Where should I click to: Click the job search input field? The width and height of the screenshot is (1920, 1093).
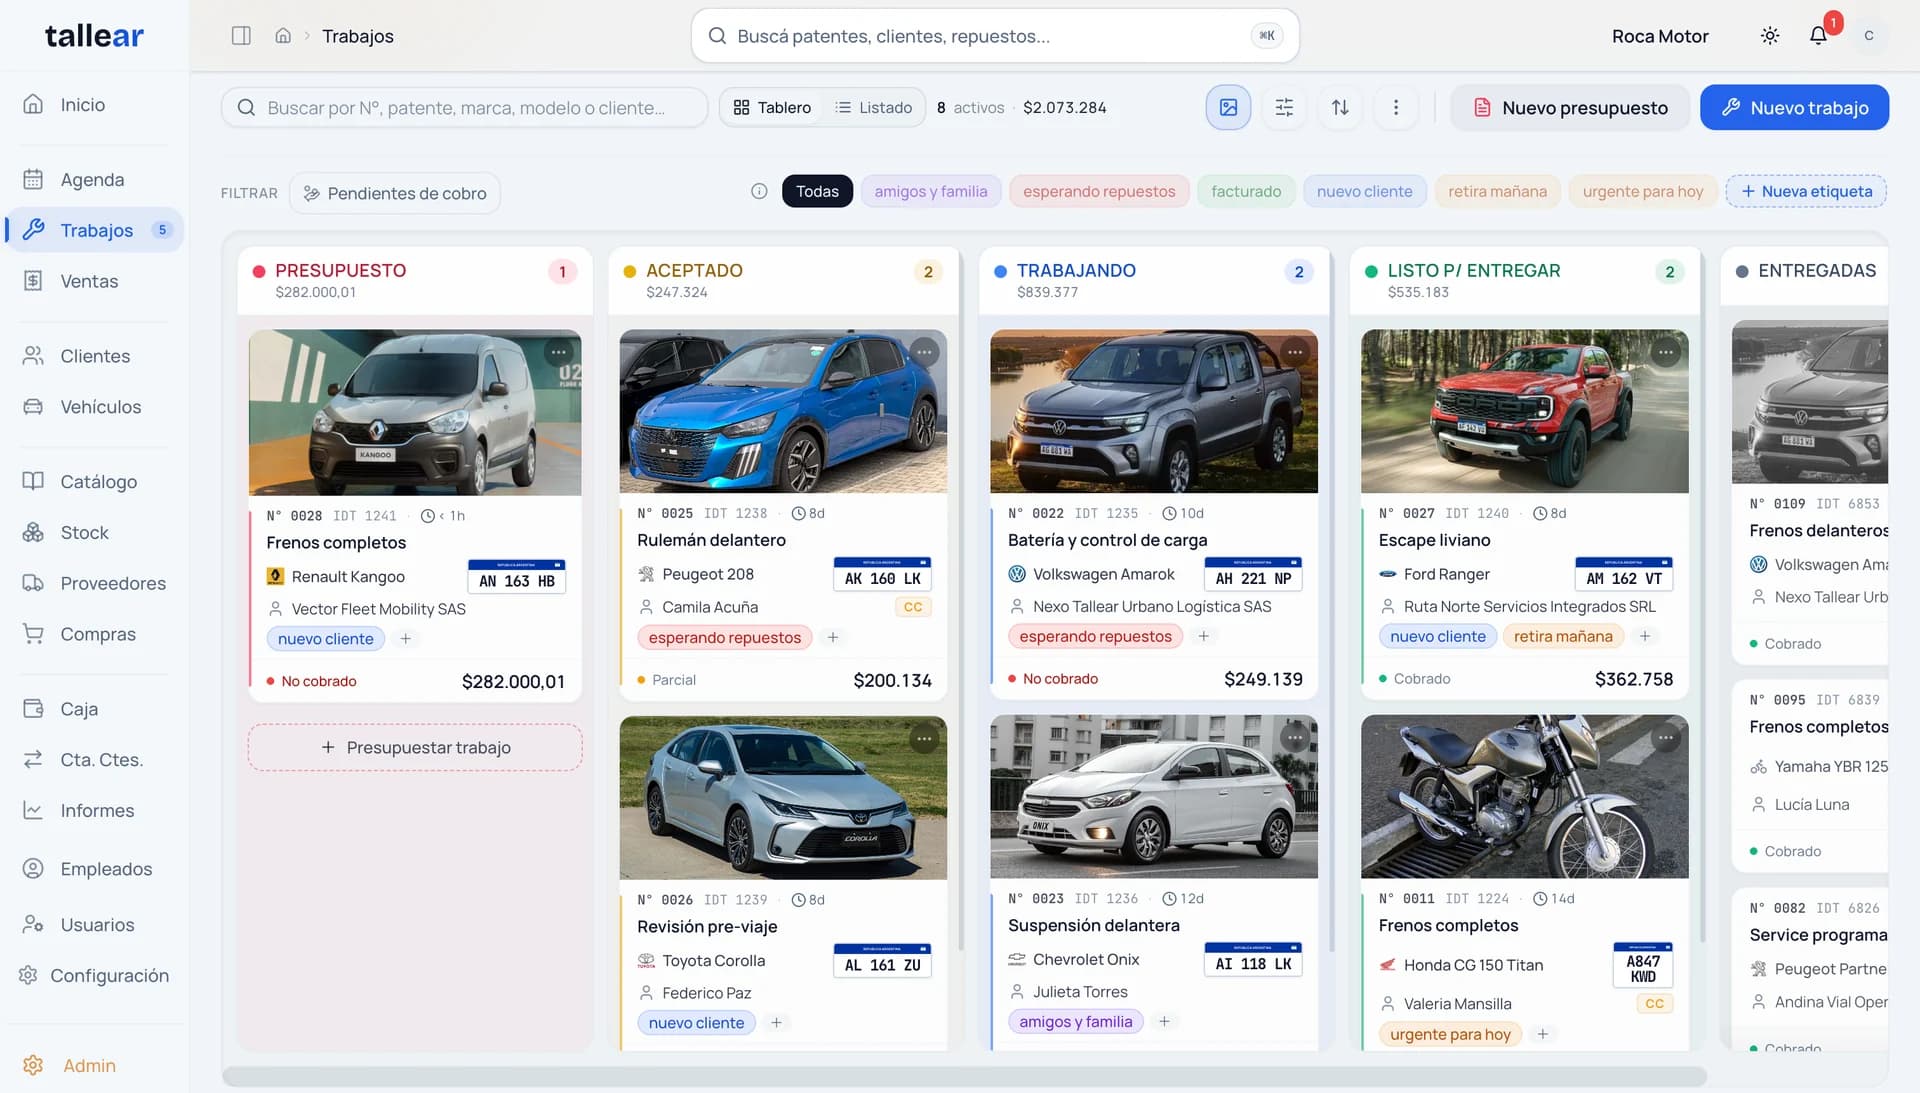[465, 107]
